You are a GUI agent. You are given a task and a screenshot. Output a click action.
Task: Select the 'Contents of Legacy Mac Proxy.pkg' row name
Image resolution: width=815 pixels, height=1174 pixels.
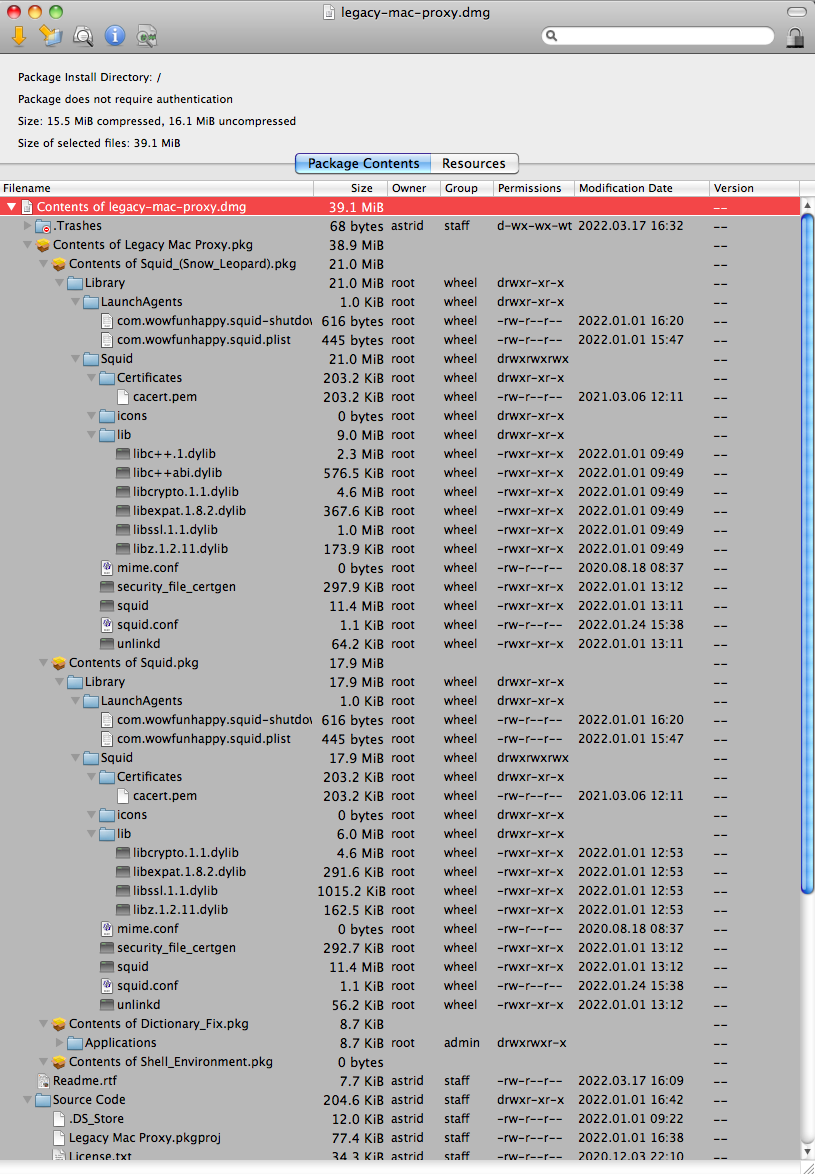coord(153,245)
